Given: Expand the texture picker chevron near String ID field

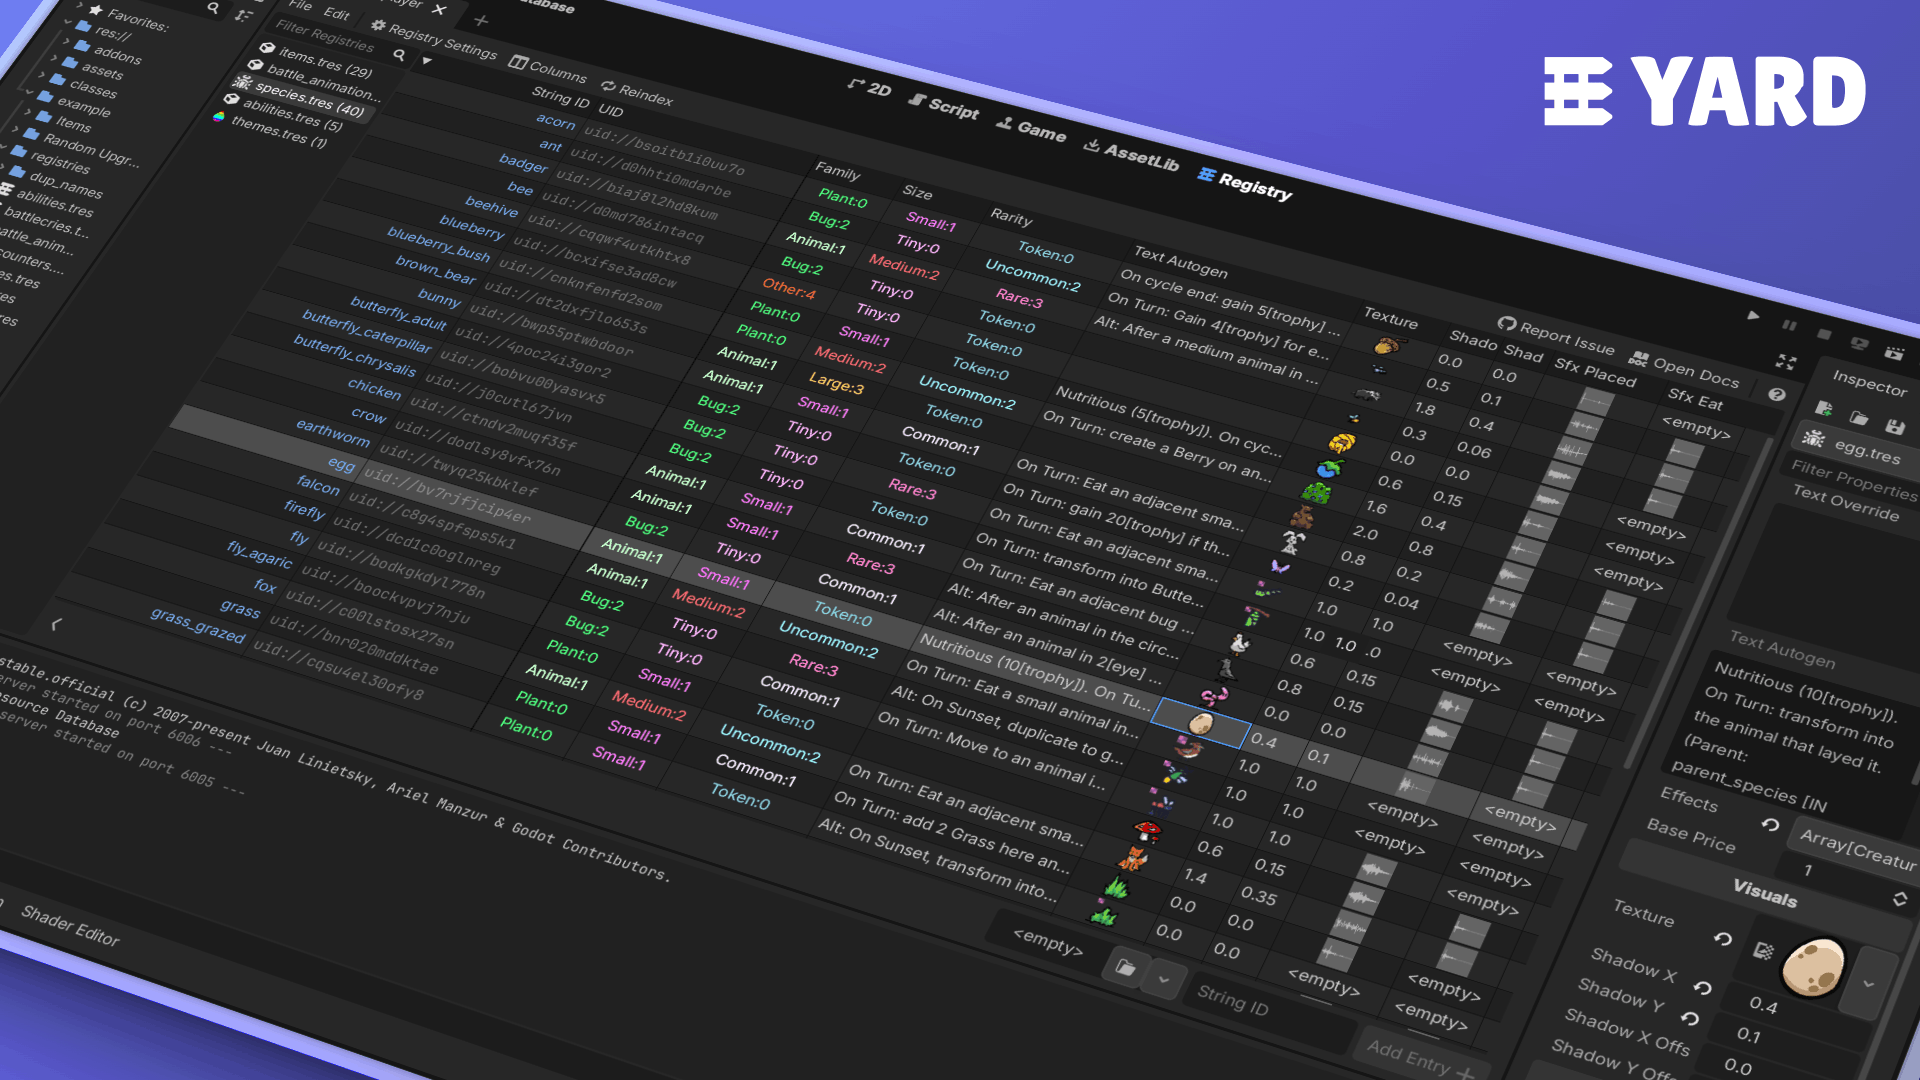Looking at the screenshot, I should click(x=1163, y=981).
